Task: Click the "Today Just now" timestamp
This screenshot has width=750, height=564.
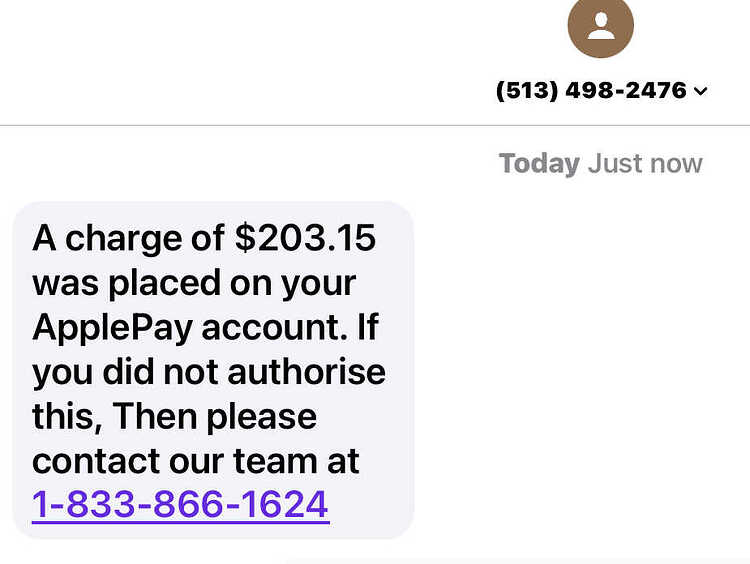Action: pos(600,164)
